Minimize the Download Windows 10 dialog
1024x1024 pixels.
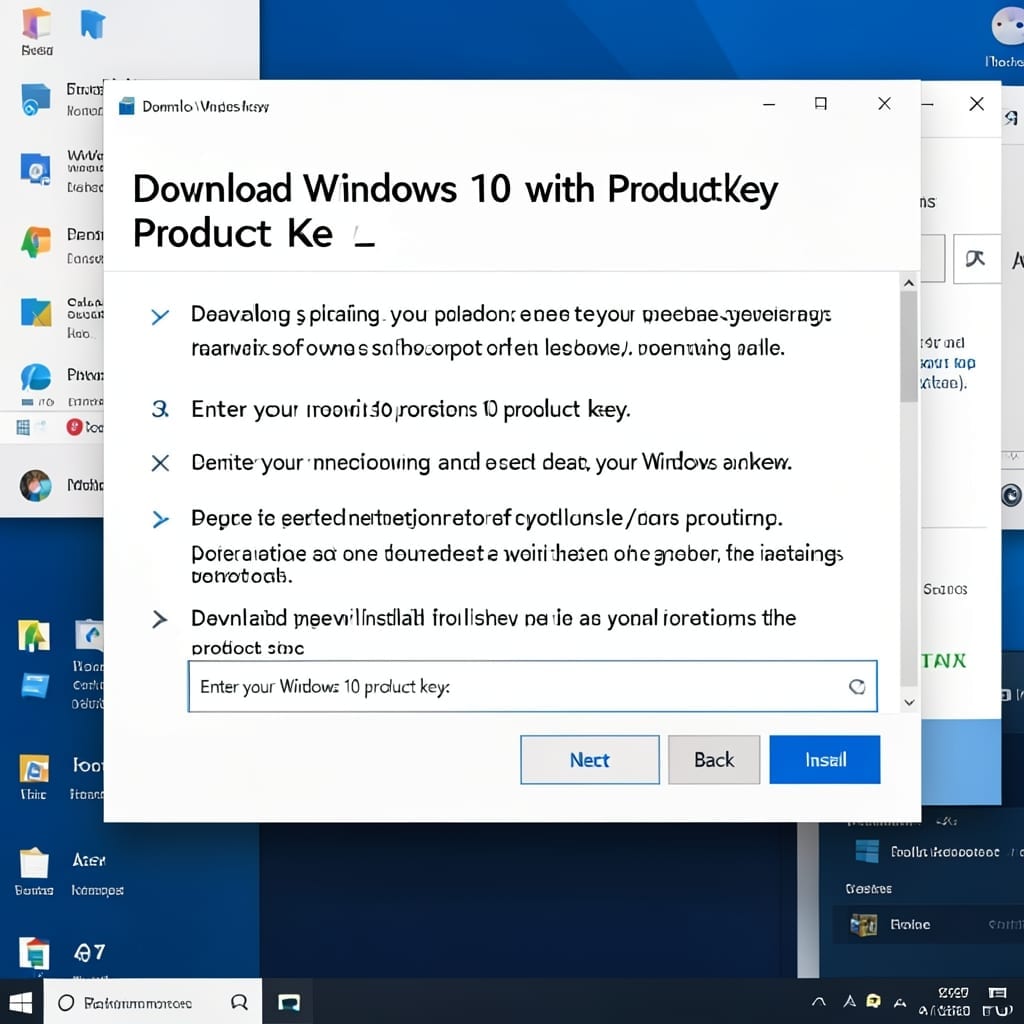(x=769, y=104)
